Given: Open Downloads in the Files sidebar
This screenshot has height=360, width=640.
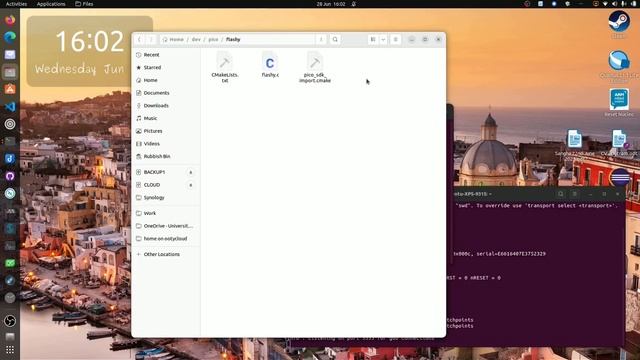Looking at the screenshot, I should click(x=167, y=105).
